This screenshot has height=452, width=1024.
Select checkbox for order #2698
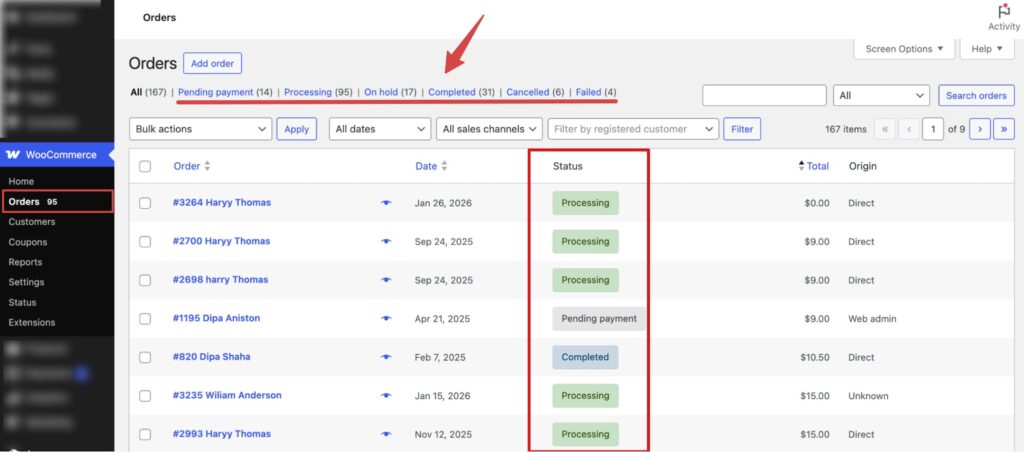tap(145, 280)
